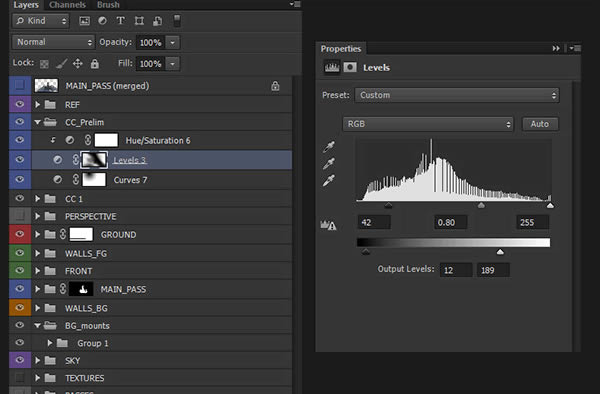Open the Preset Custom dropdown
Viewport: 600px width, 394px height.
[457, 95]
